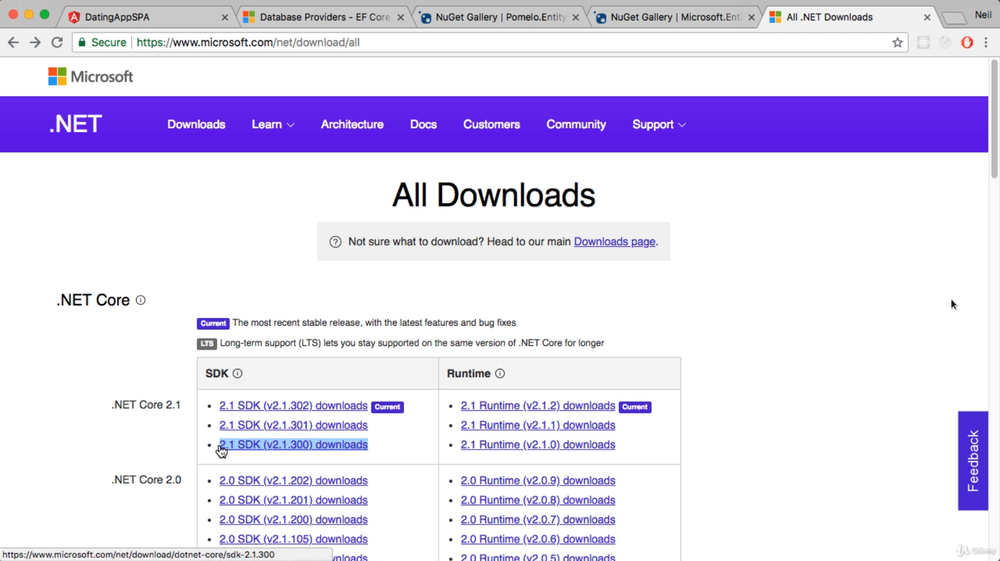Reload the page with the refresh icon
This screenshot has width=1000, height=561.
pos(57,42)
